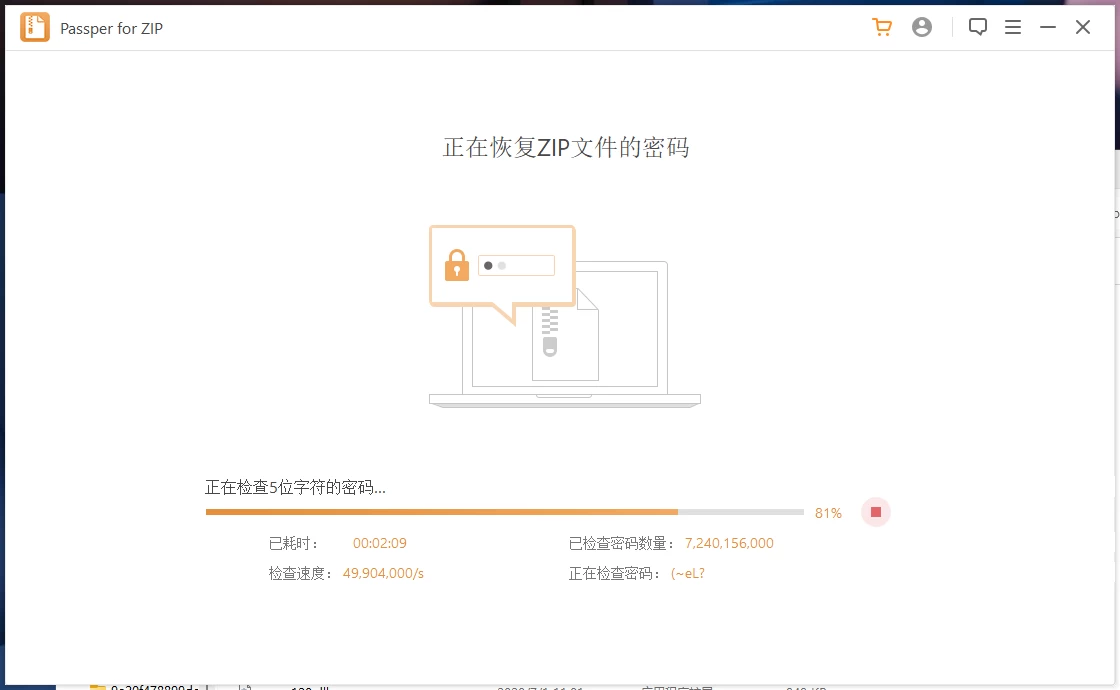This screenshot has width=1120, height=690.
Task: Click the password dots field in the illustration
Action: coord(518,264)
